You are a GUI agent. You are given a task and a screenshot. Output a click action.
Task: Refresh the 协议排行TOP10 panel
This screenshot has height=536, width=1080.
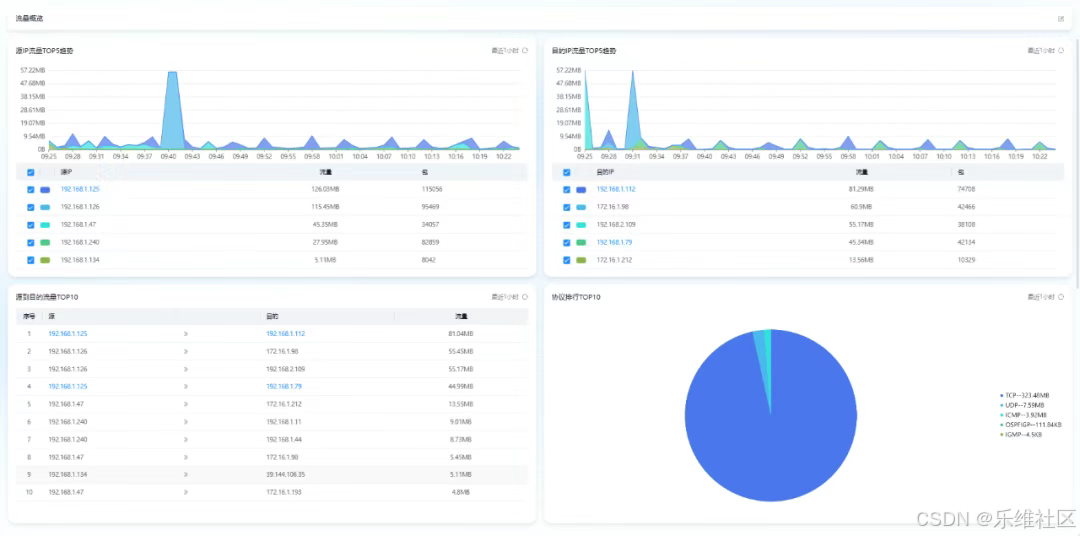coord(1061,297)
